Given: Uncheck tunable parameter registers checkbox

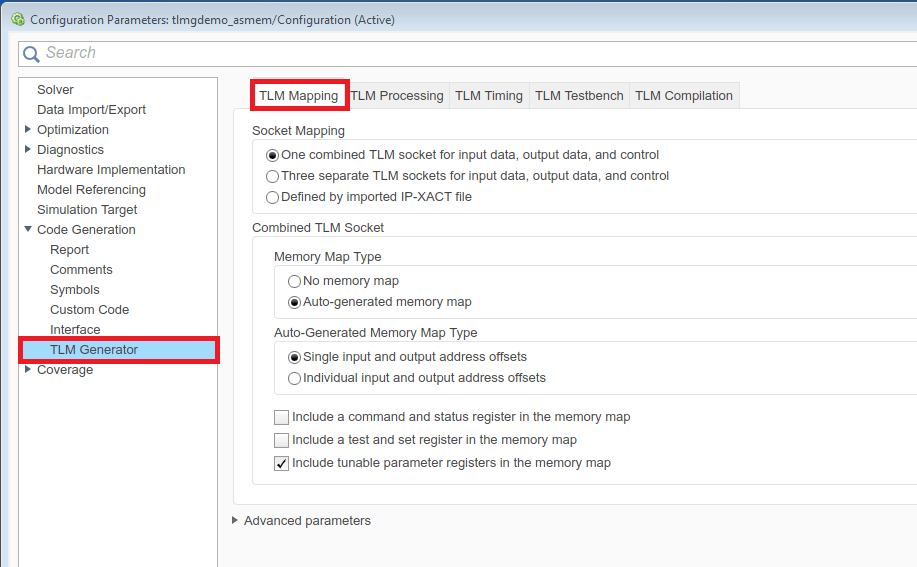Looking at the screenshot, I should (282, 463).
